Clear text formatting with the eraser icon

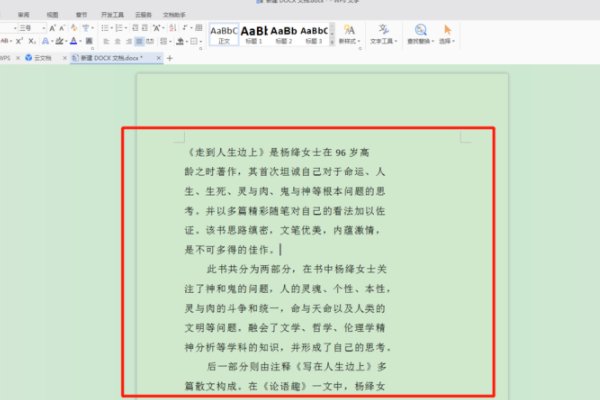pyautogui.click(x=74, y=28)
